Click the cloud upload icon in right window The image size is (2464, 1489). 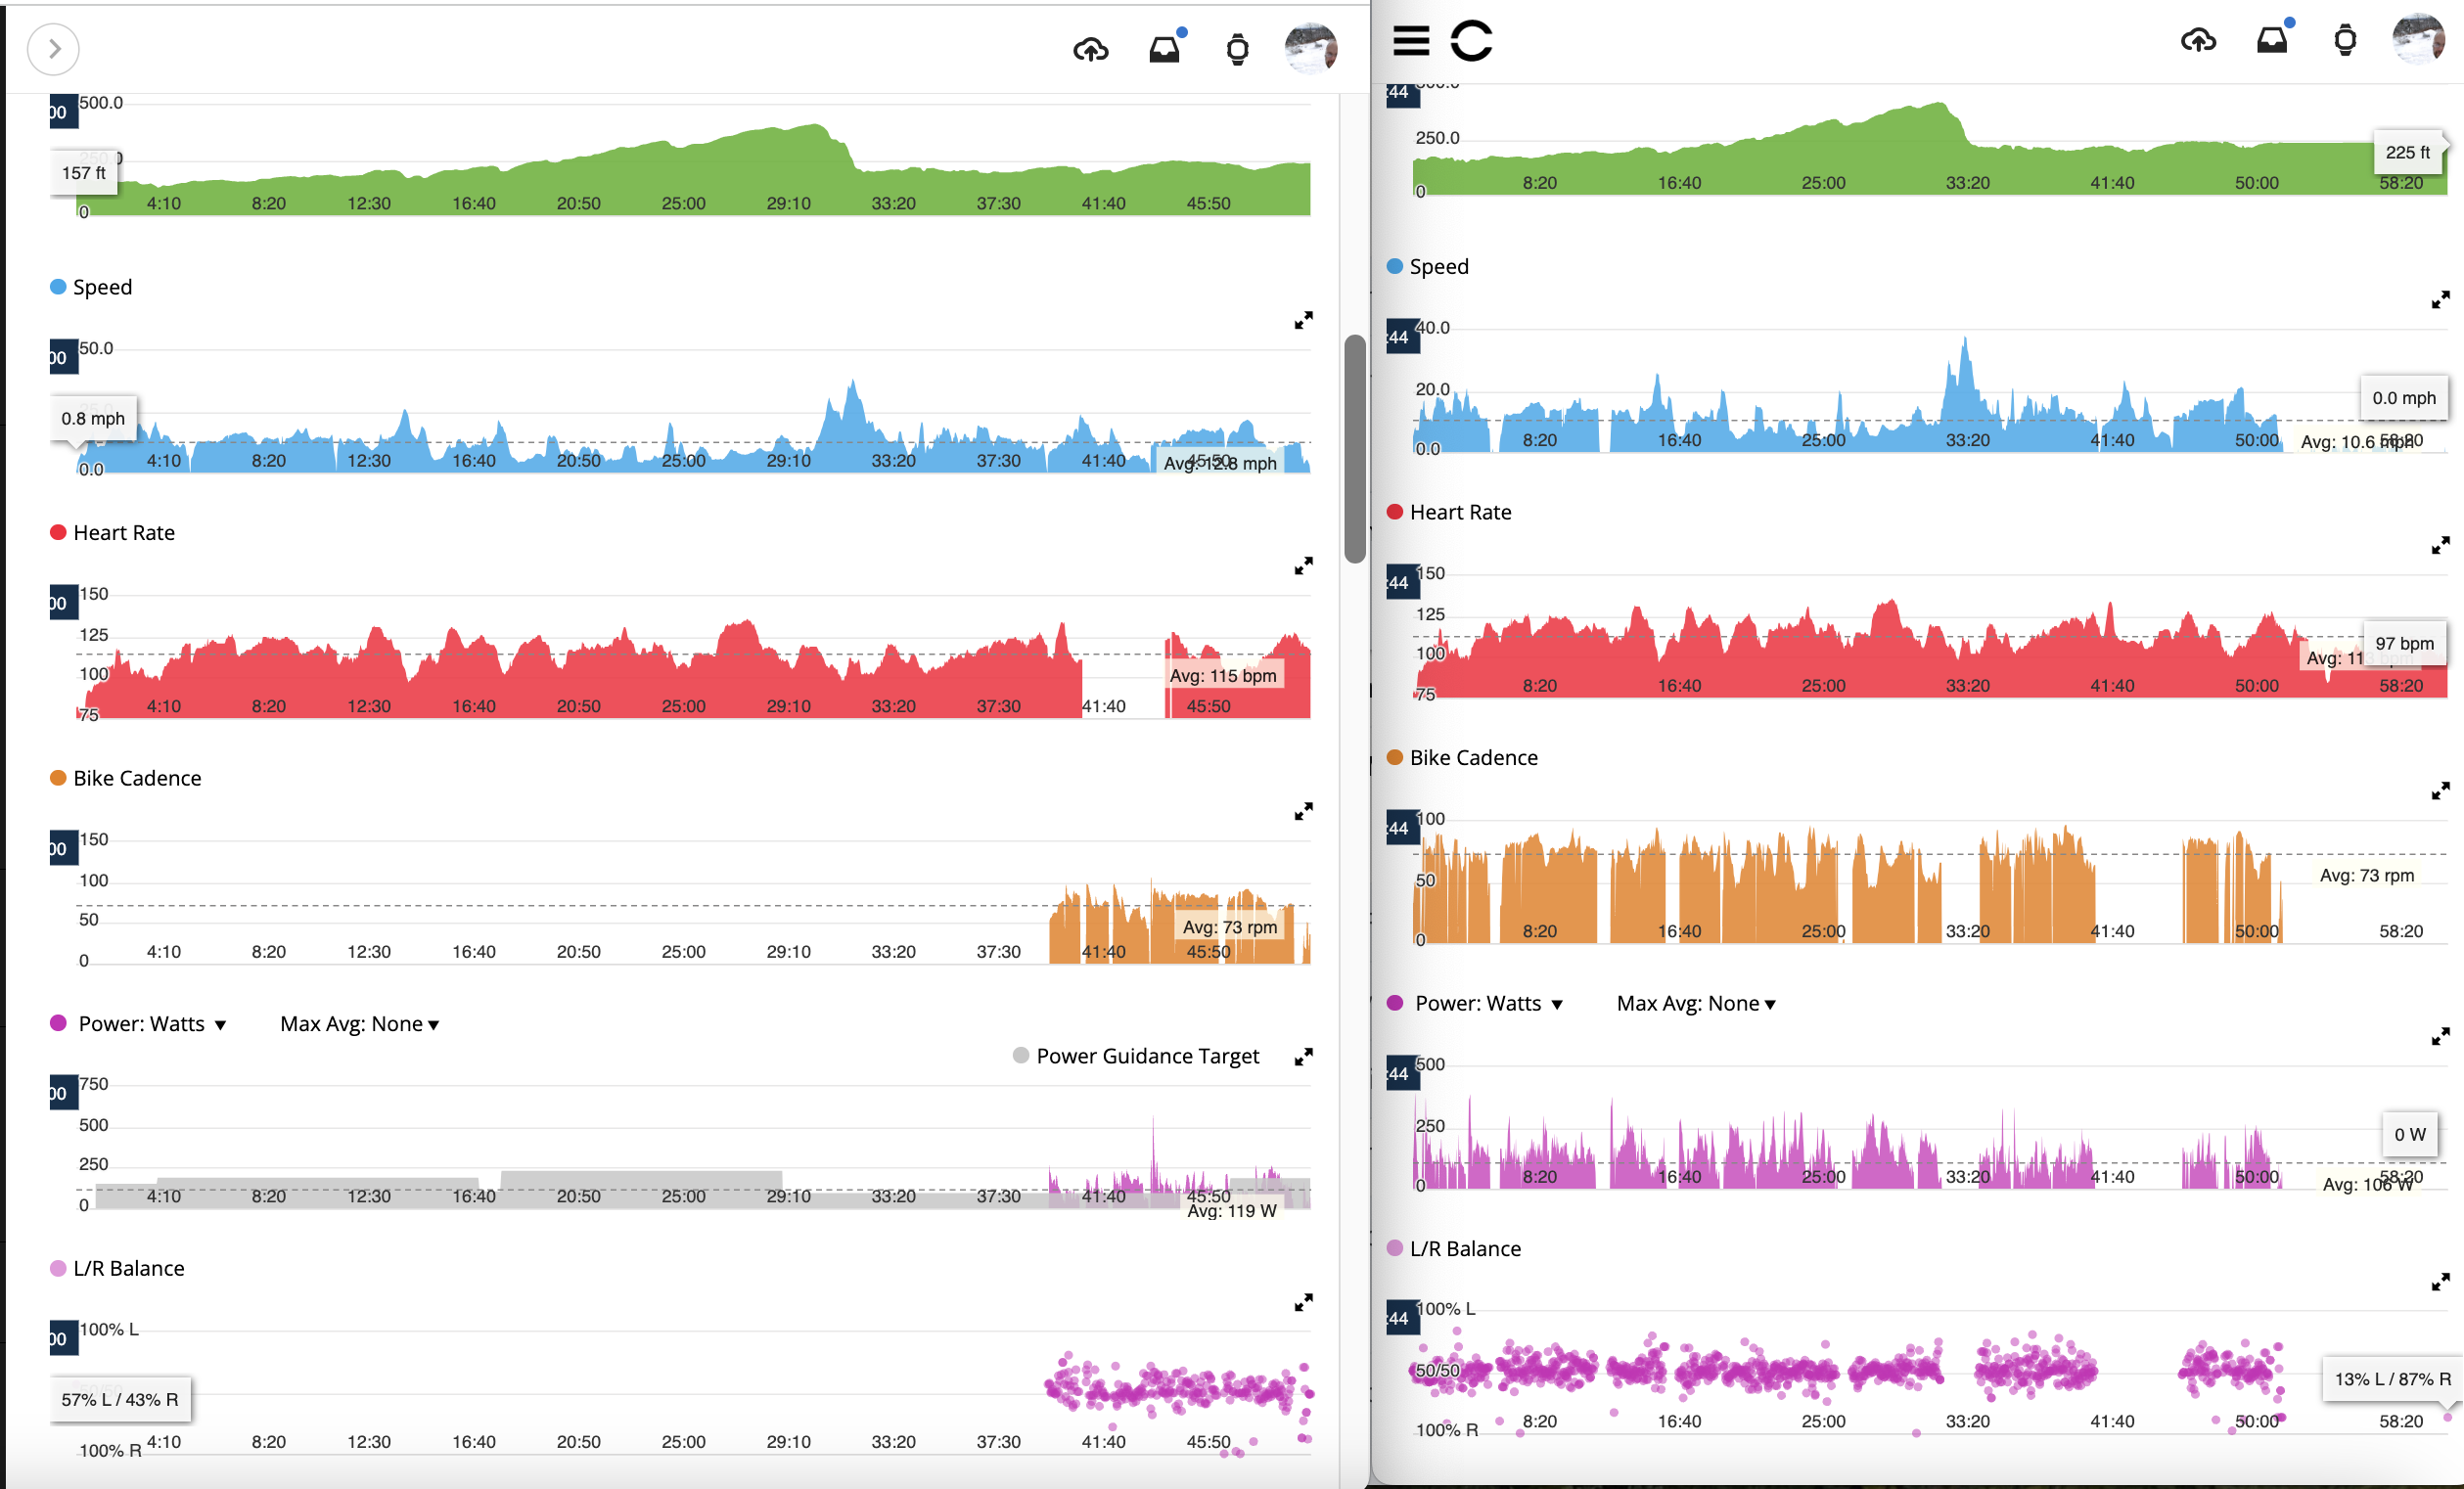(2198, 41)
